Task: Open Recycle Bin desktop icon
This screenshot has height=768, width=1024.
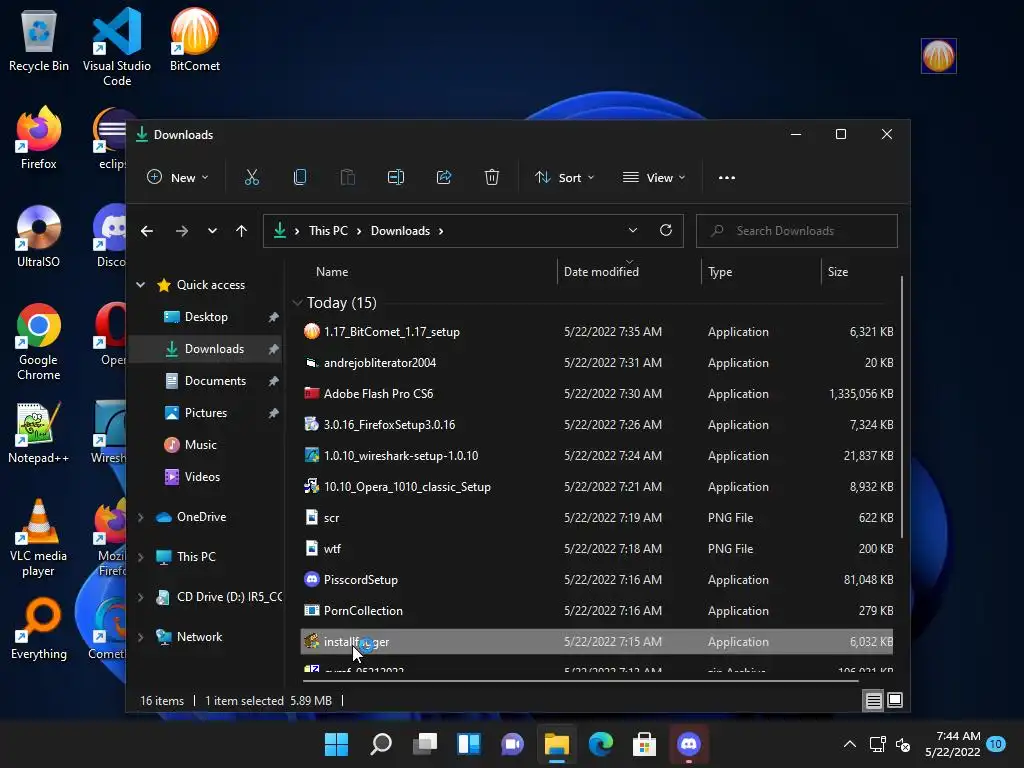Action: [x=39, y=40]
